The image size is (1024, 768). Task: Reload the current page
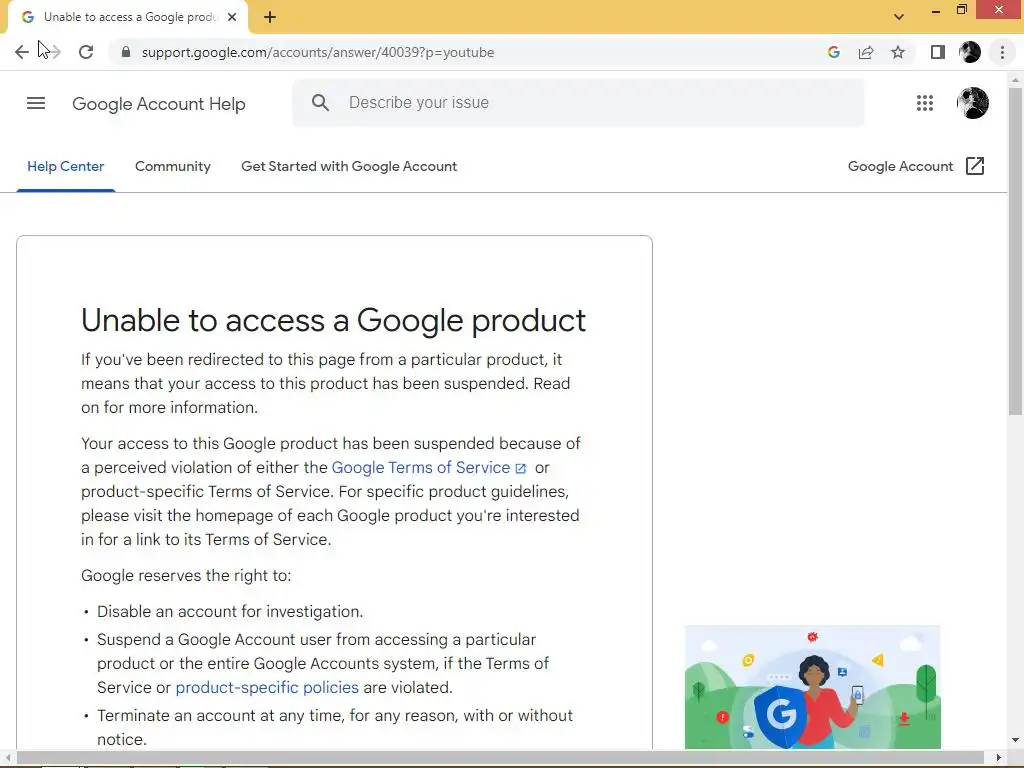[86, 52]
